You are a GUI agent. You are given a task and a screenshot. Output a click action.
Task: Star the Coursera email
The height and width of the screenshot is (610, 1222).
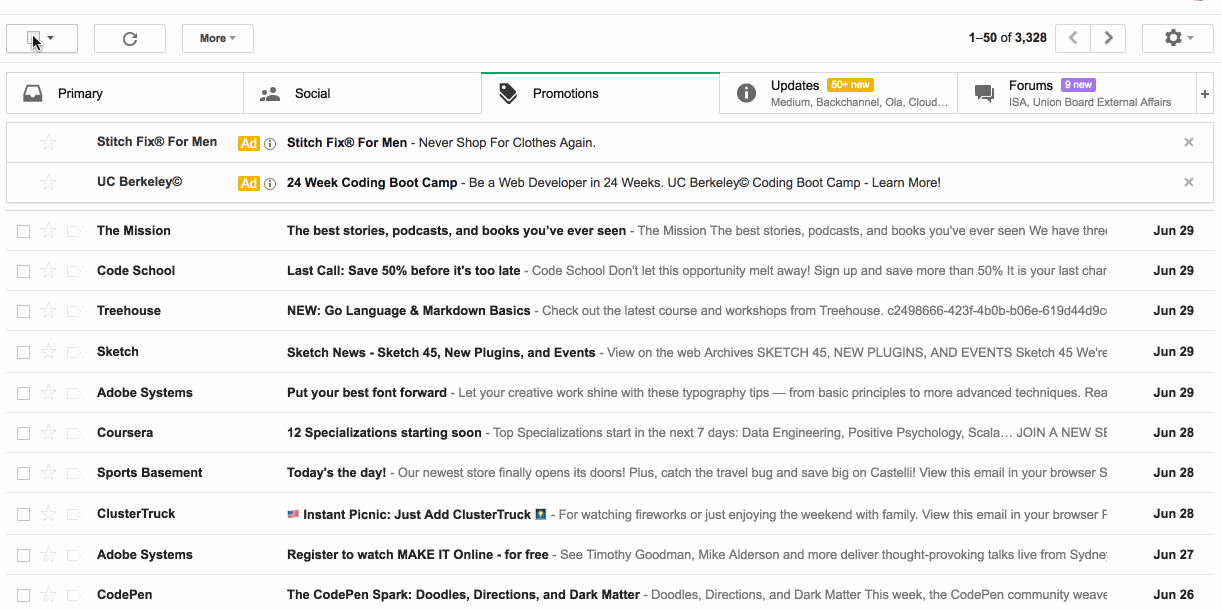[48, 433]
